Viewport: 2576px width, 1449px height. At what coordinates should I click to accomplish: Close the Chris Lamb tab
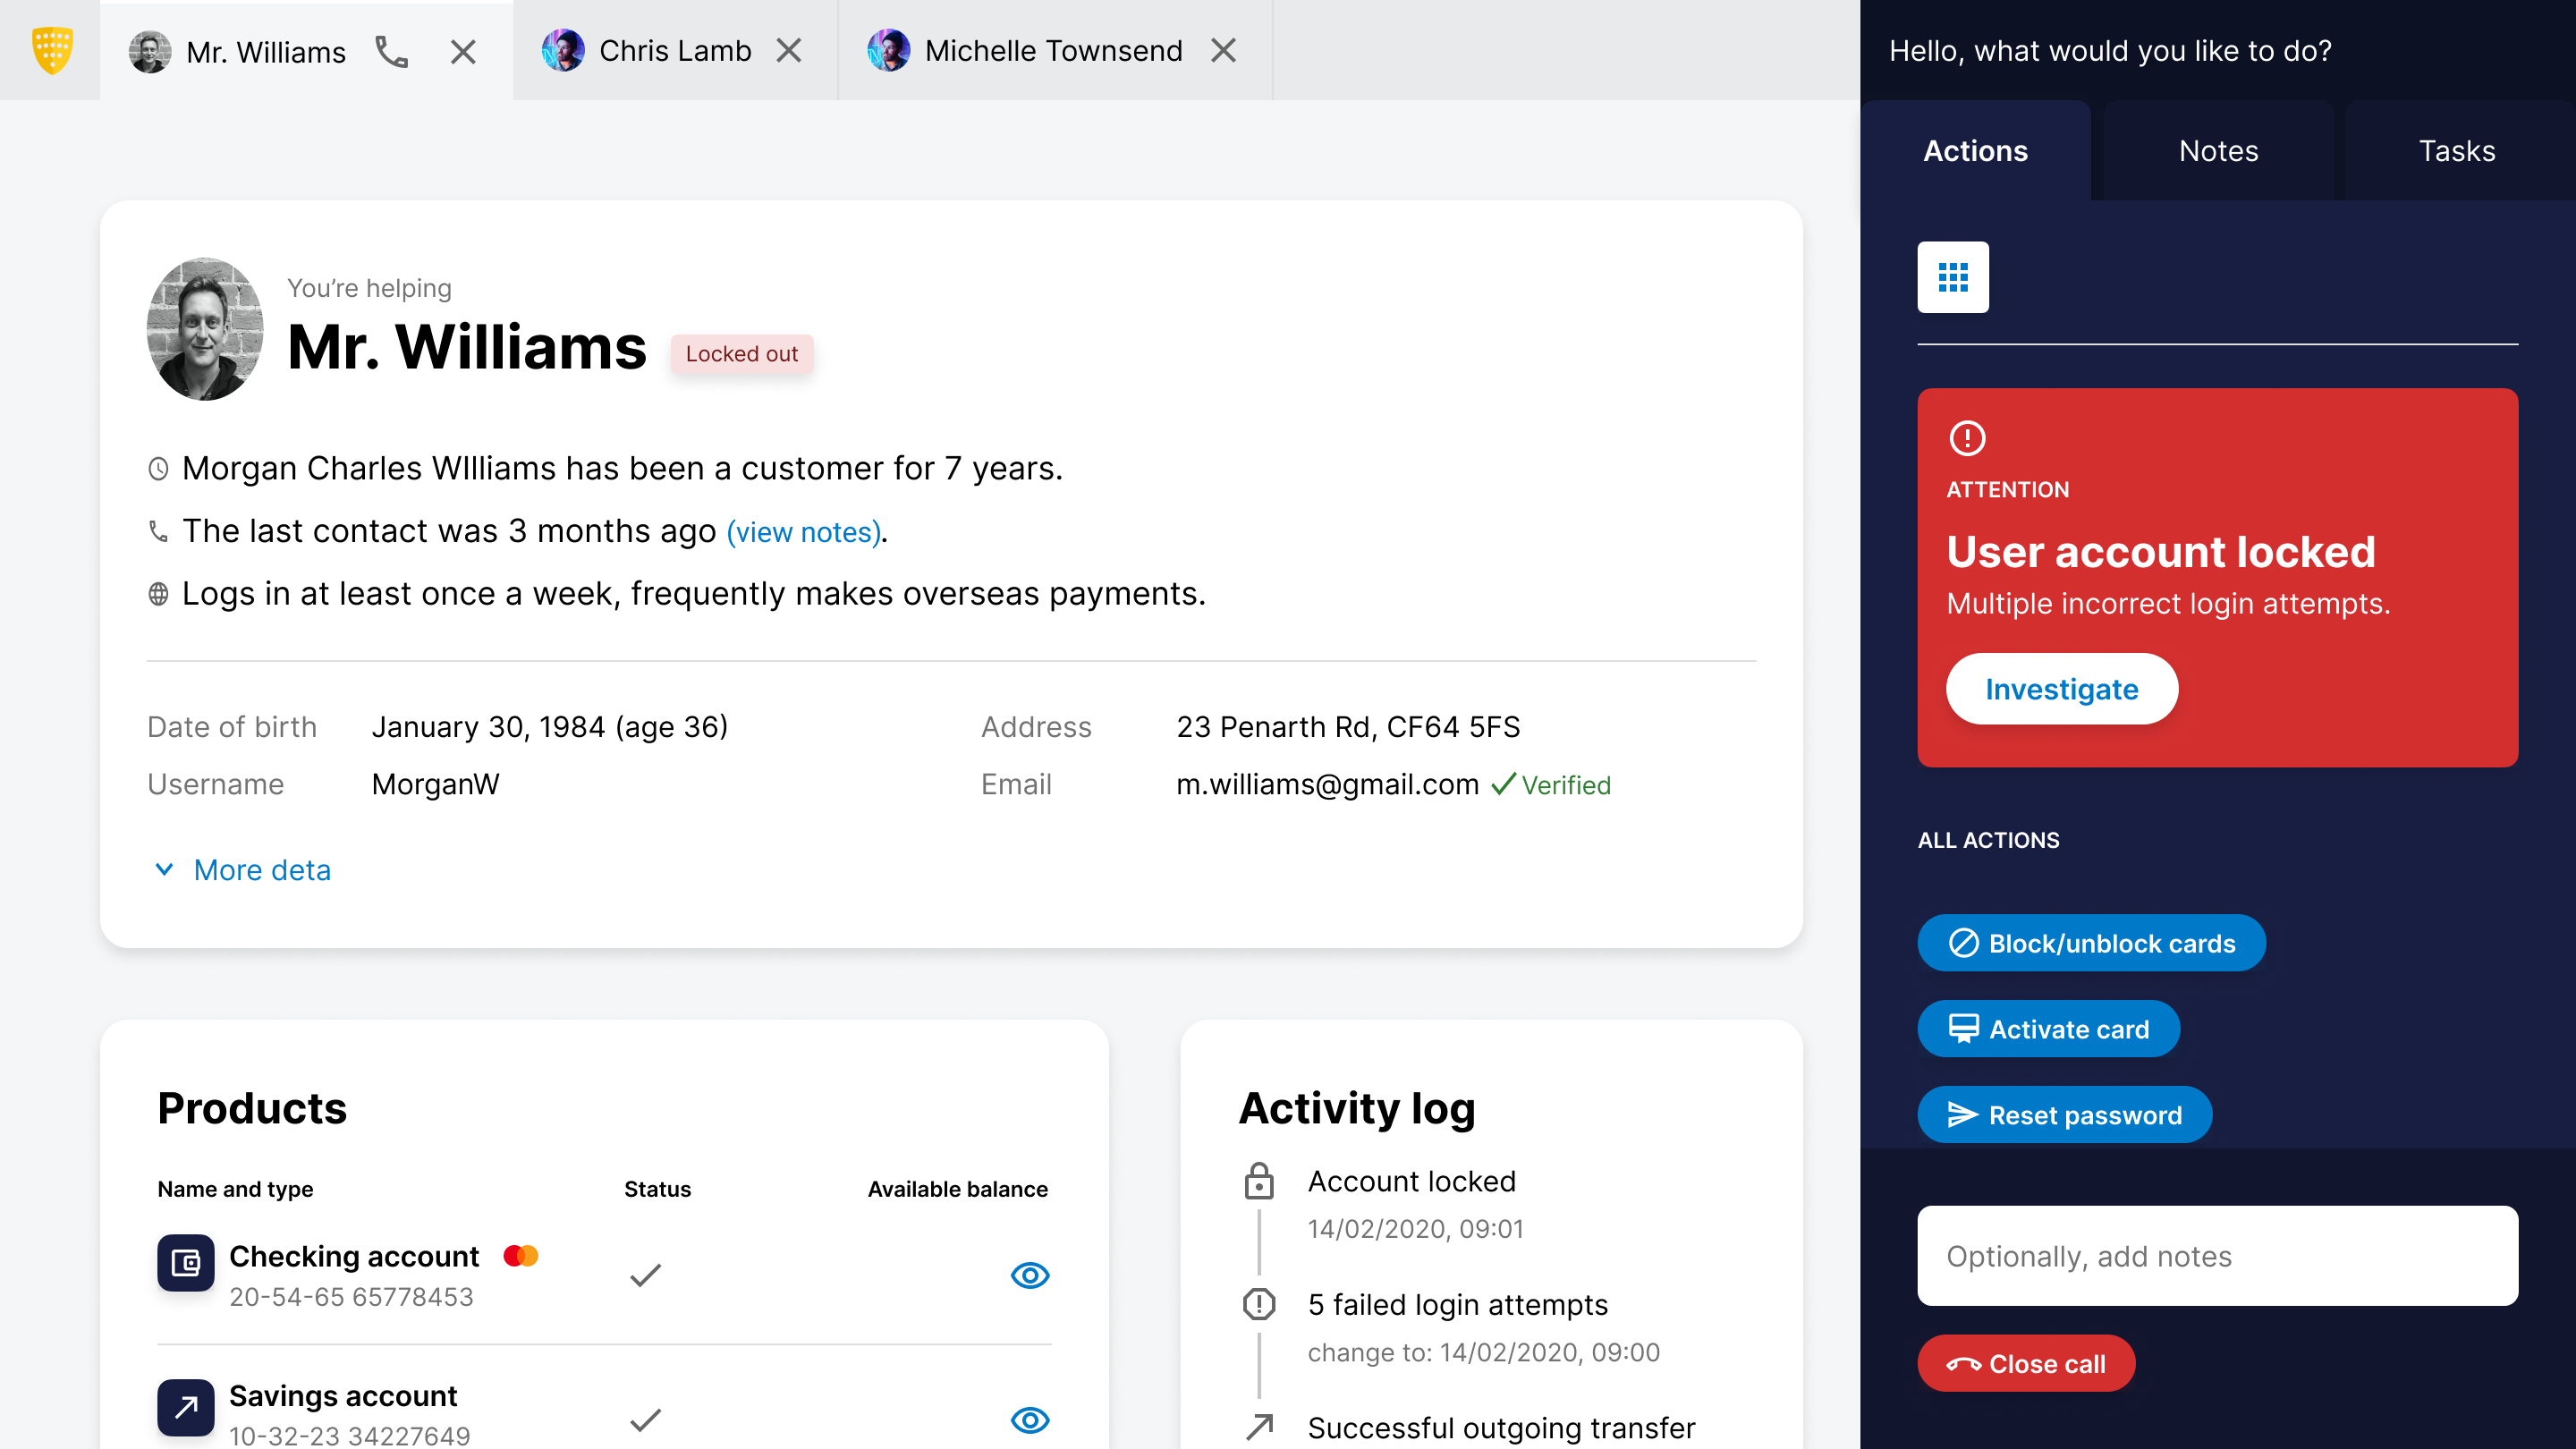tap(789, 50)
